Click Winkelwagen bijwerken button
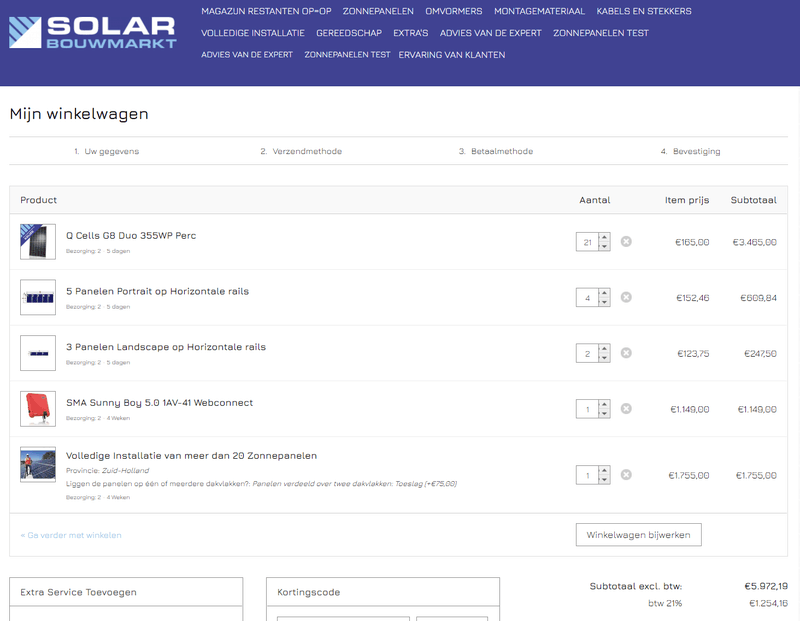 (x=639, y=535)
